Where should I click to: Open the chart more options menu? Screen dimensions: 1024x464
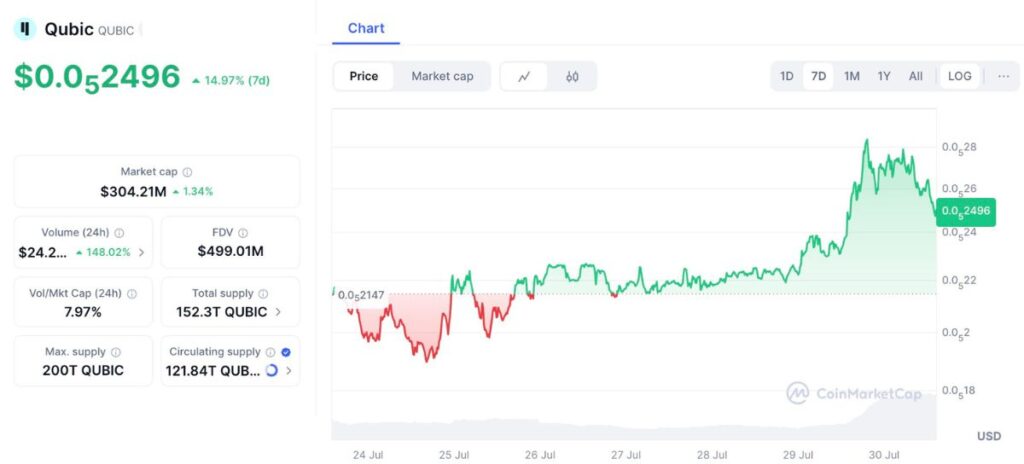[x=1003, y=76]
